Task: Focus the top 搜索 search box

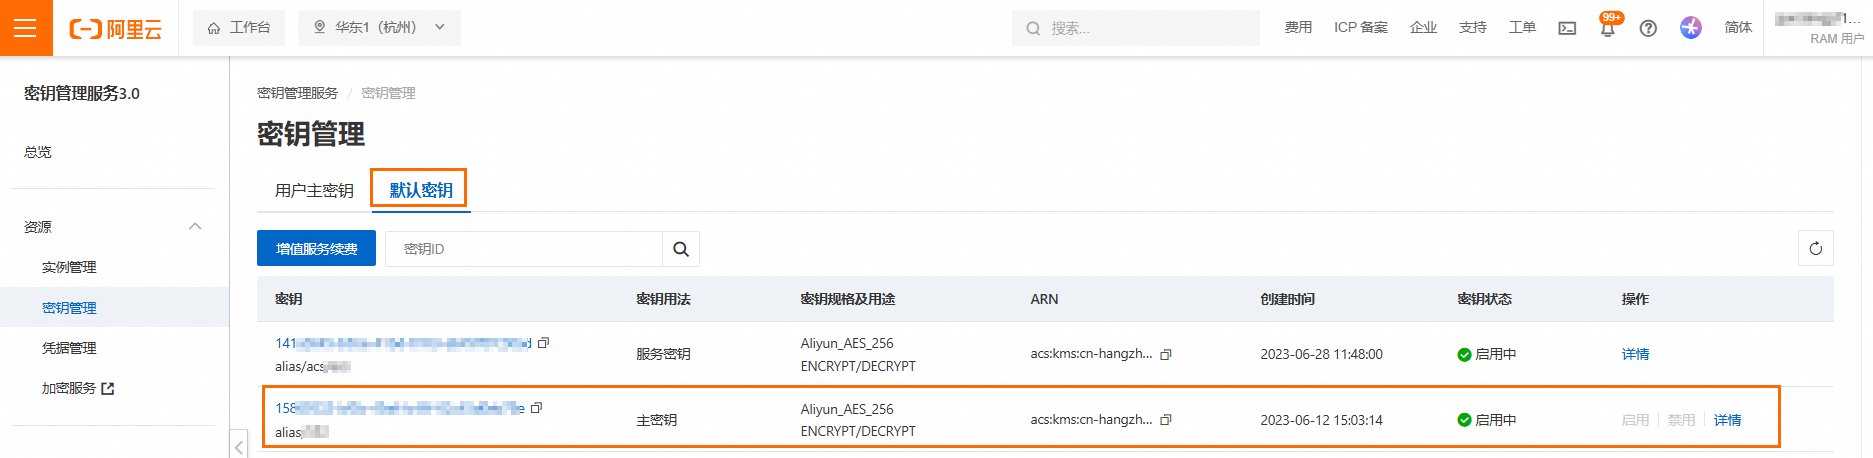Action: pyautogui.click(x=1135, y=28)
